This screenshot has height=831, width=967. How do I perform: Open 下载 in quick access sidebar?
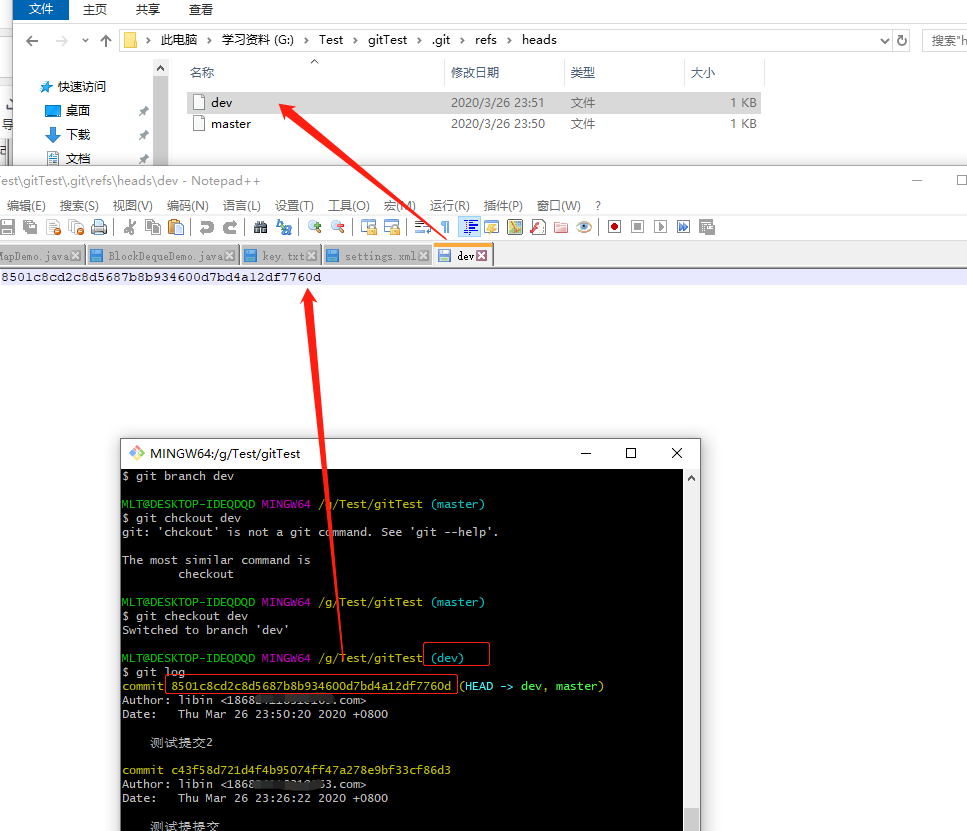78,134
